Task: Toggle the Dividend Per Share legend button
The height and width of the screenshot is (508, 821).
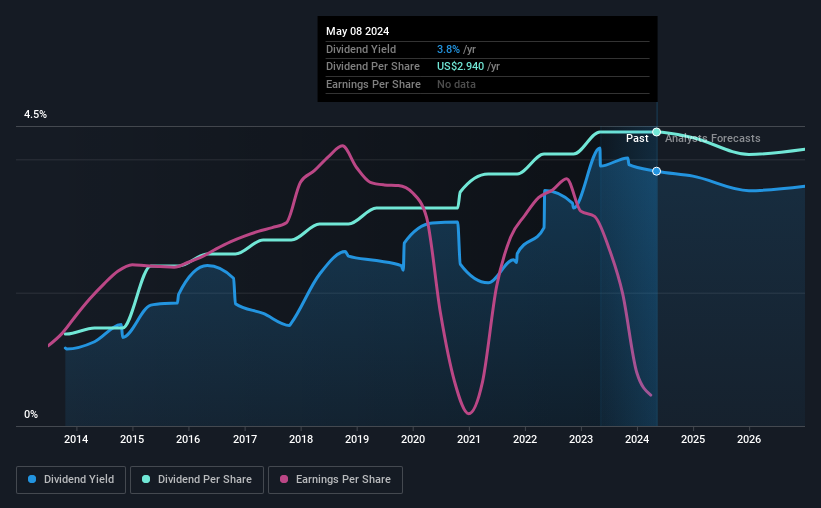Action: (197, 480)
